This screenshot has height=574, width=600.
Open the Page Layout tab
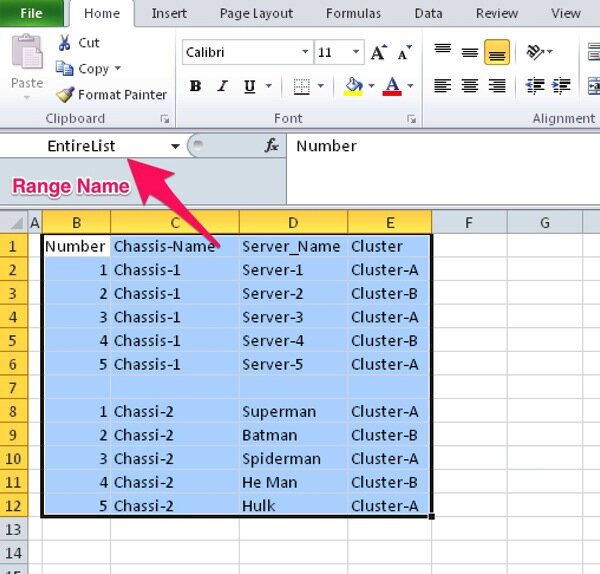(256, 13)
